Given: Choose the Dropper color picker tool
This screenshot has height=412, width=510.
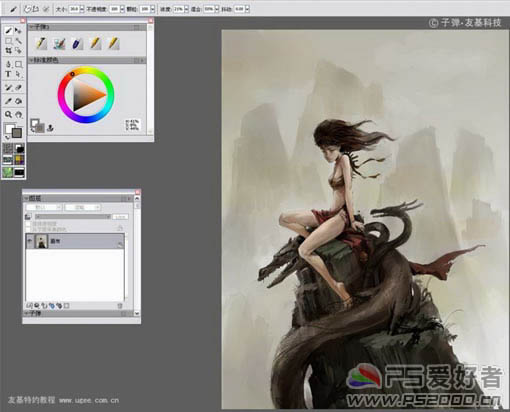Looking at the screenshot, I should 8,101.
